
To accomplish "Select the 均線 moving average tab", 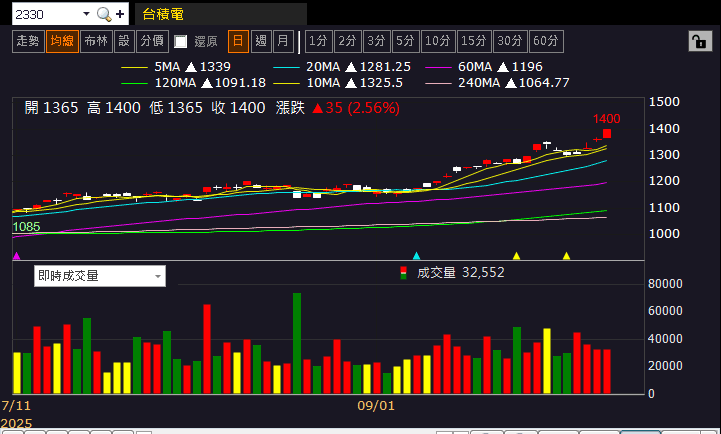I will coord(62,41).
